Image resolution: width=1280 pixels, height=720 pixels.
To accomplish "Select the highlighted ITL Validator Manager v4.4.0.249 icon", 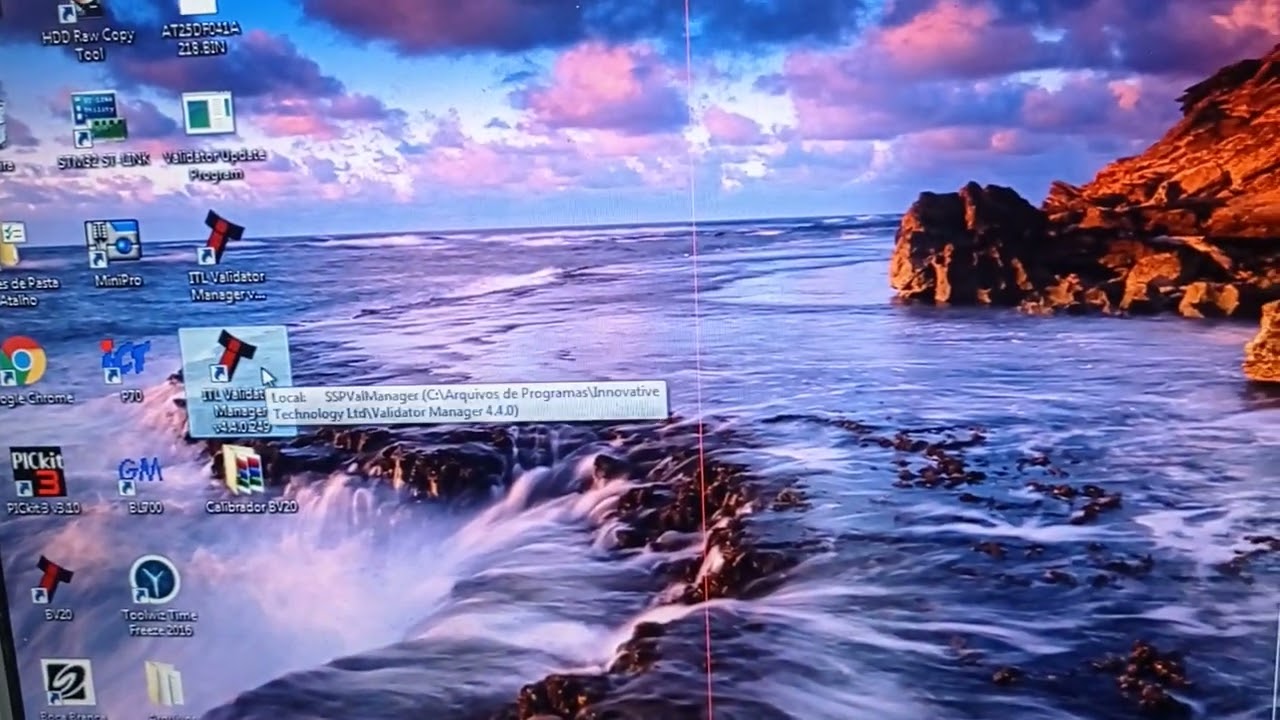I will (233, 383).
